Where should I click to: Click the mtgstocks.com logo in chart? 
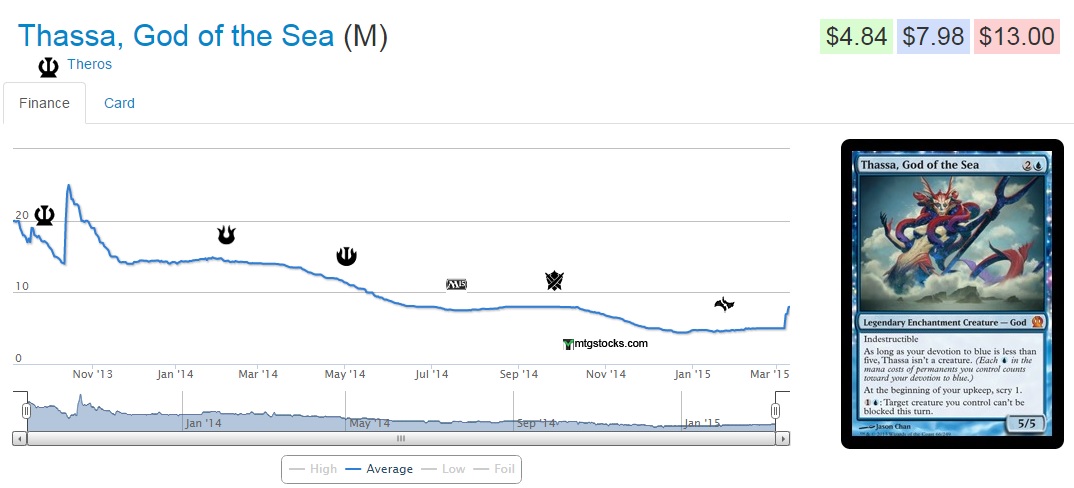[x=606, y=343]
